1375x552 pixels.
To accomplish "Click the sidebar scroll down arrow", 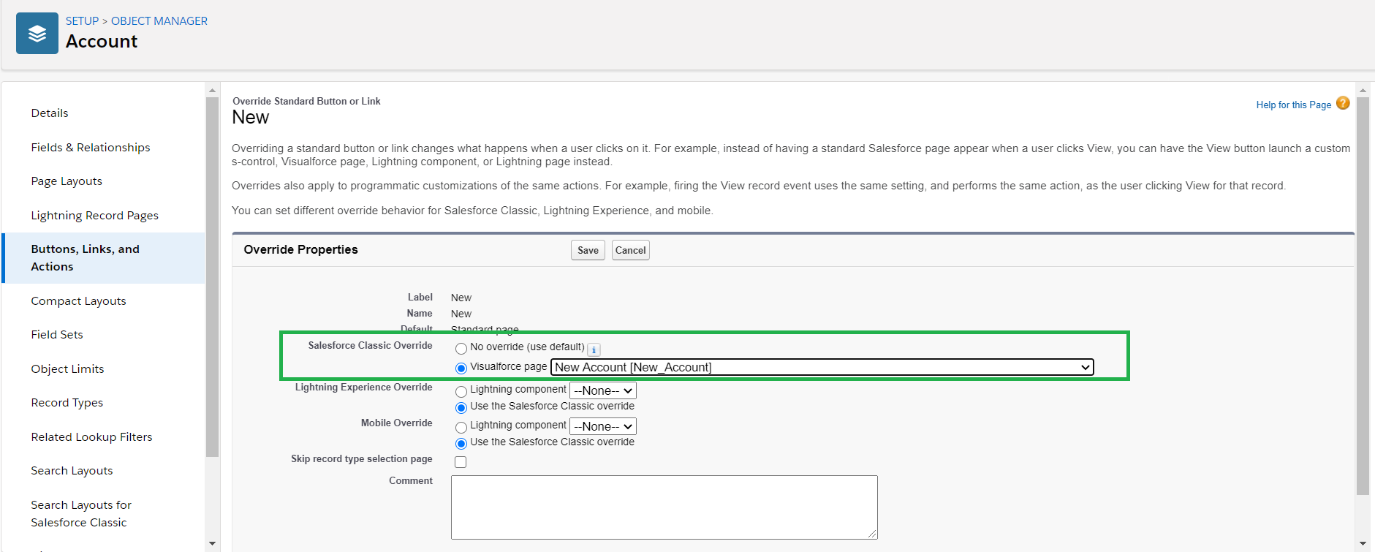I will [212, 543].
